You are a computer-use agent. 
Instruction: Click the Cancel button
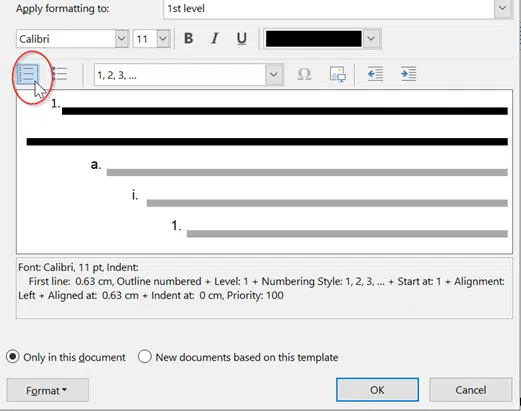tap(471, 390)
